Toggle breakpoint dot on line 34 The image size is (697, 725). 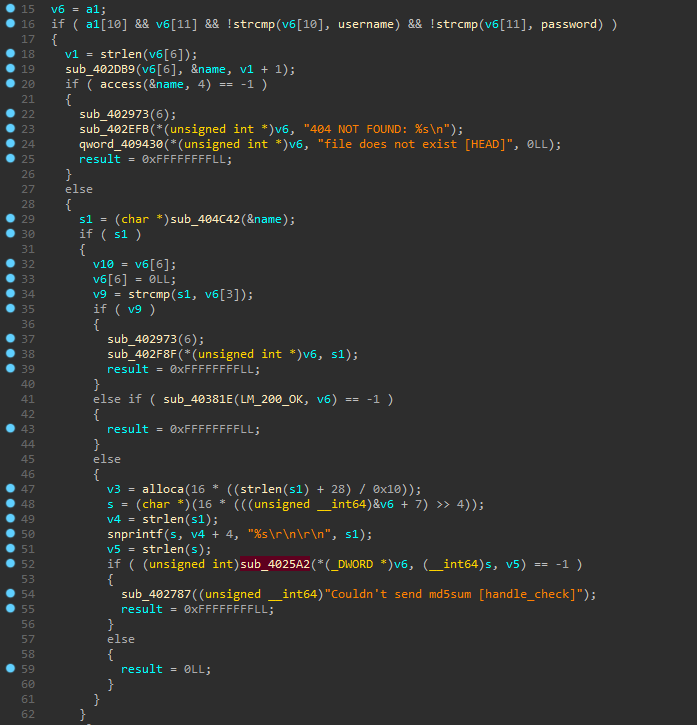pos(10,293)
